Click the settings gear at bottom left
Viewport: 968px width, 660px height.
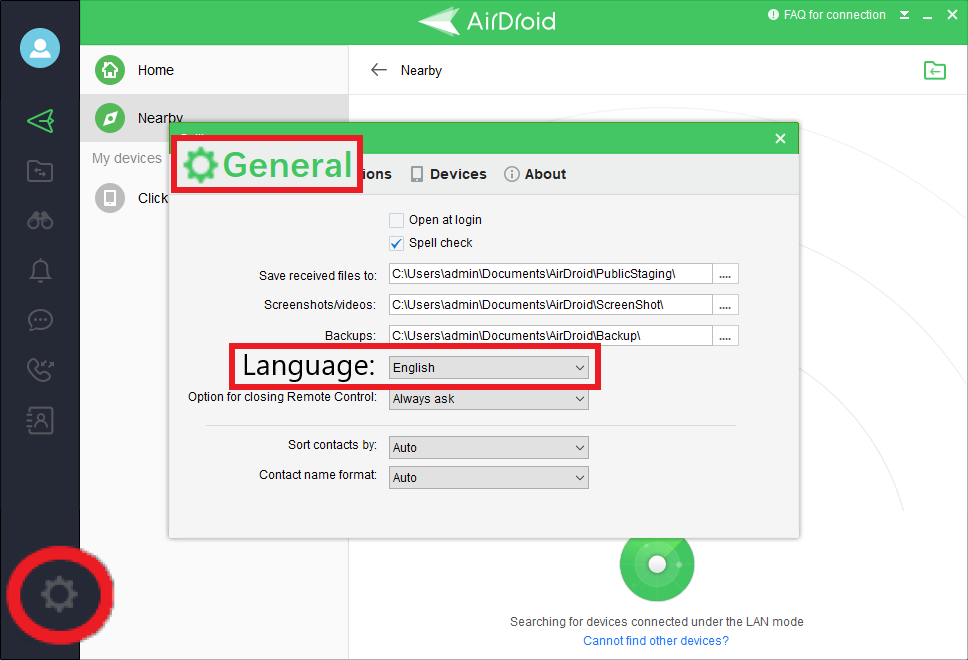tap(58, 594)
